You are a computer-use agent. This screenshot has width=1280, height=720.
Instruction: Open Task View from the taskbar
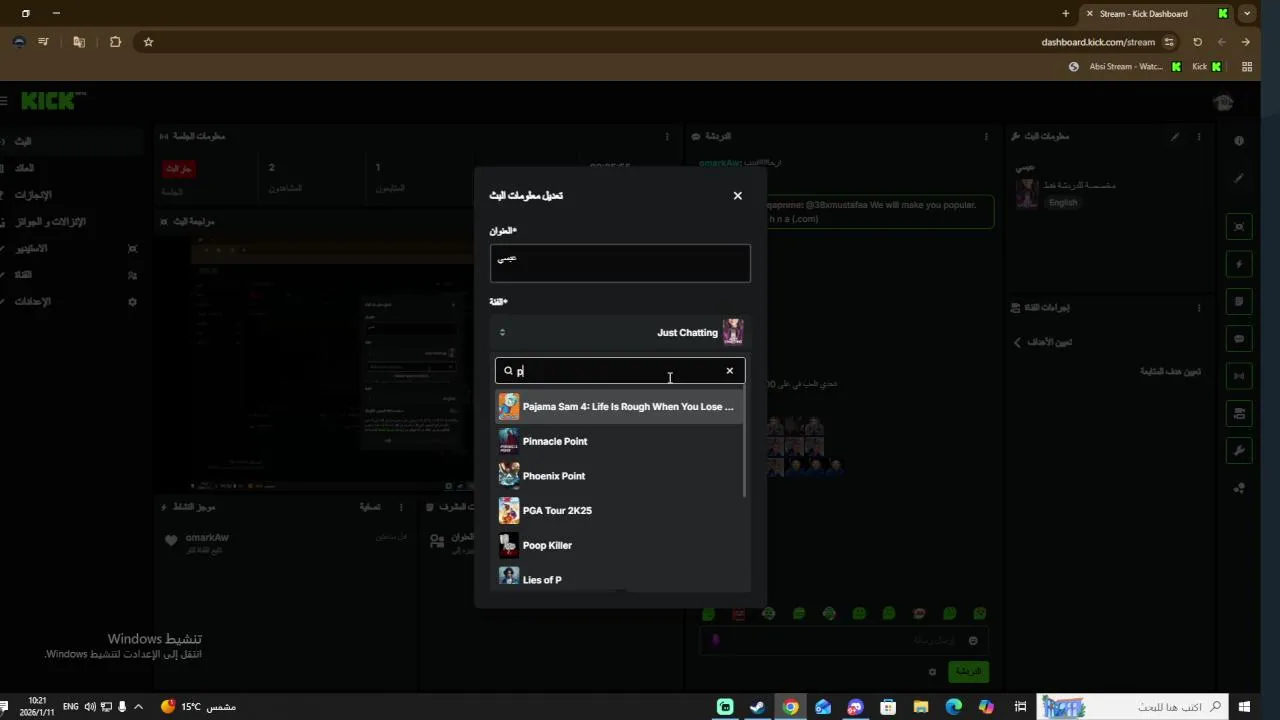coord(1020,707)
